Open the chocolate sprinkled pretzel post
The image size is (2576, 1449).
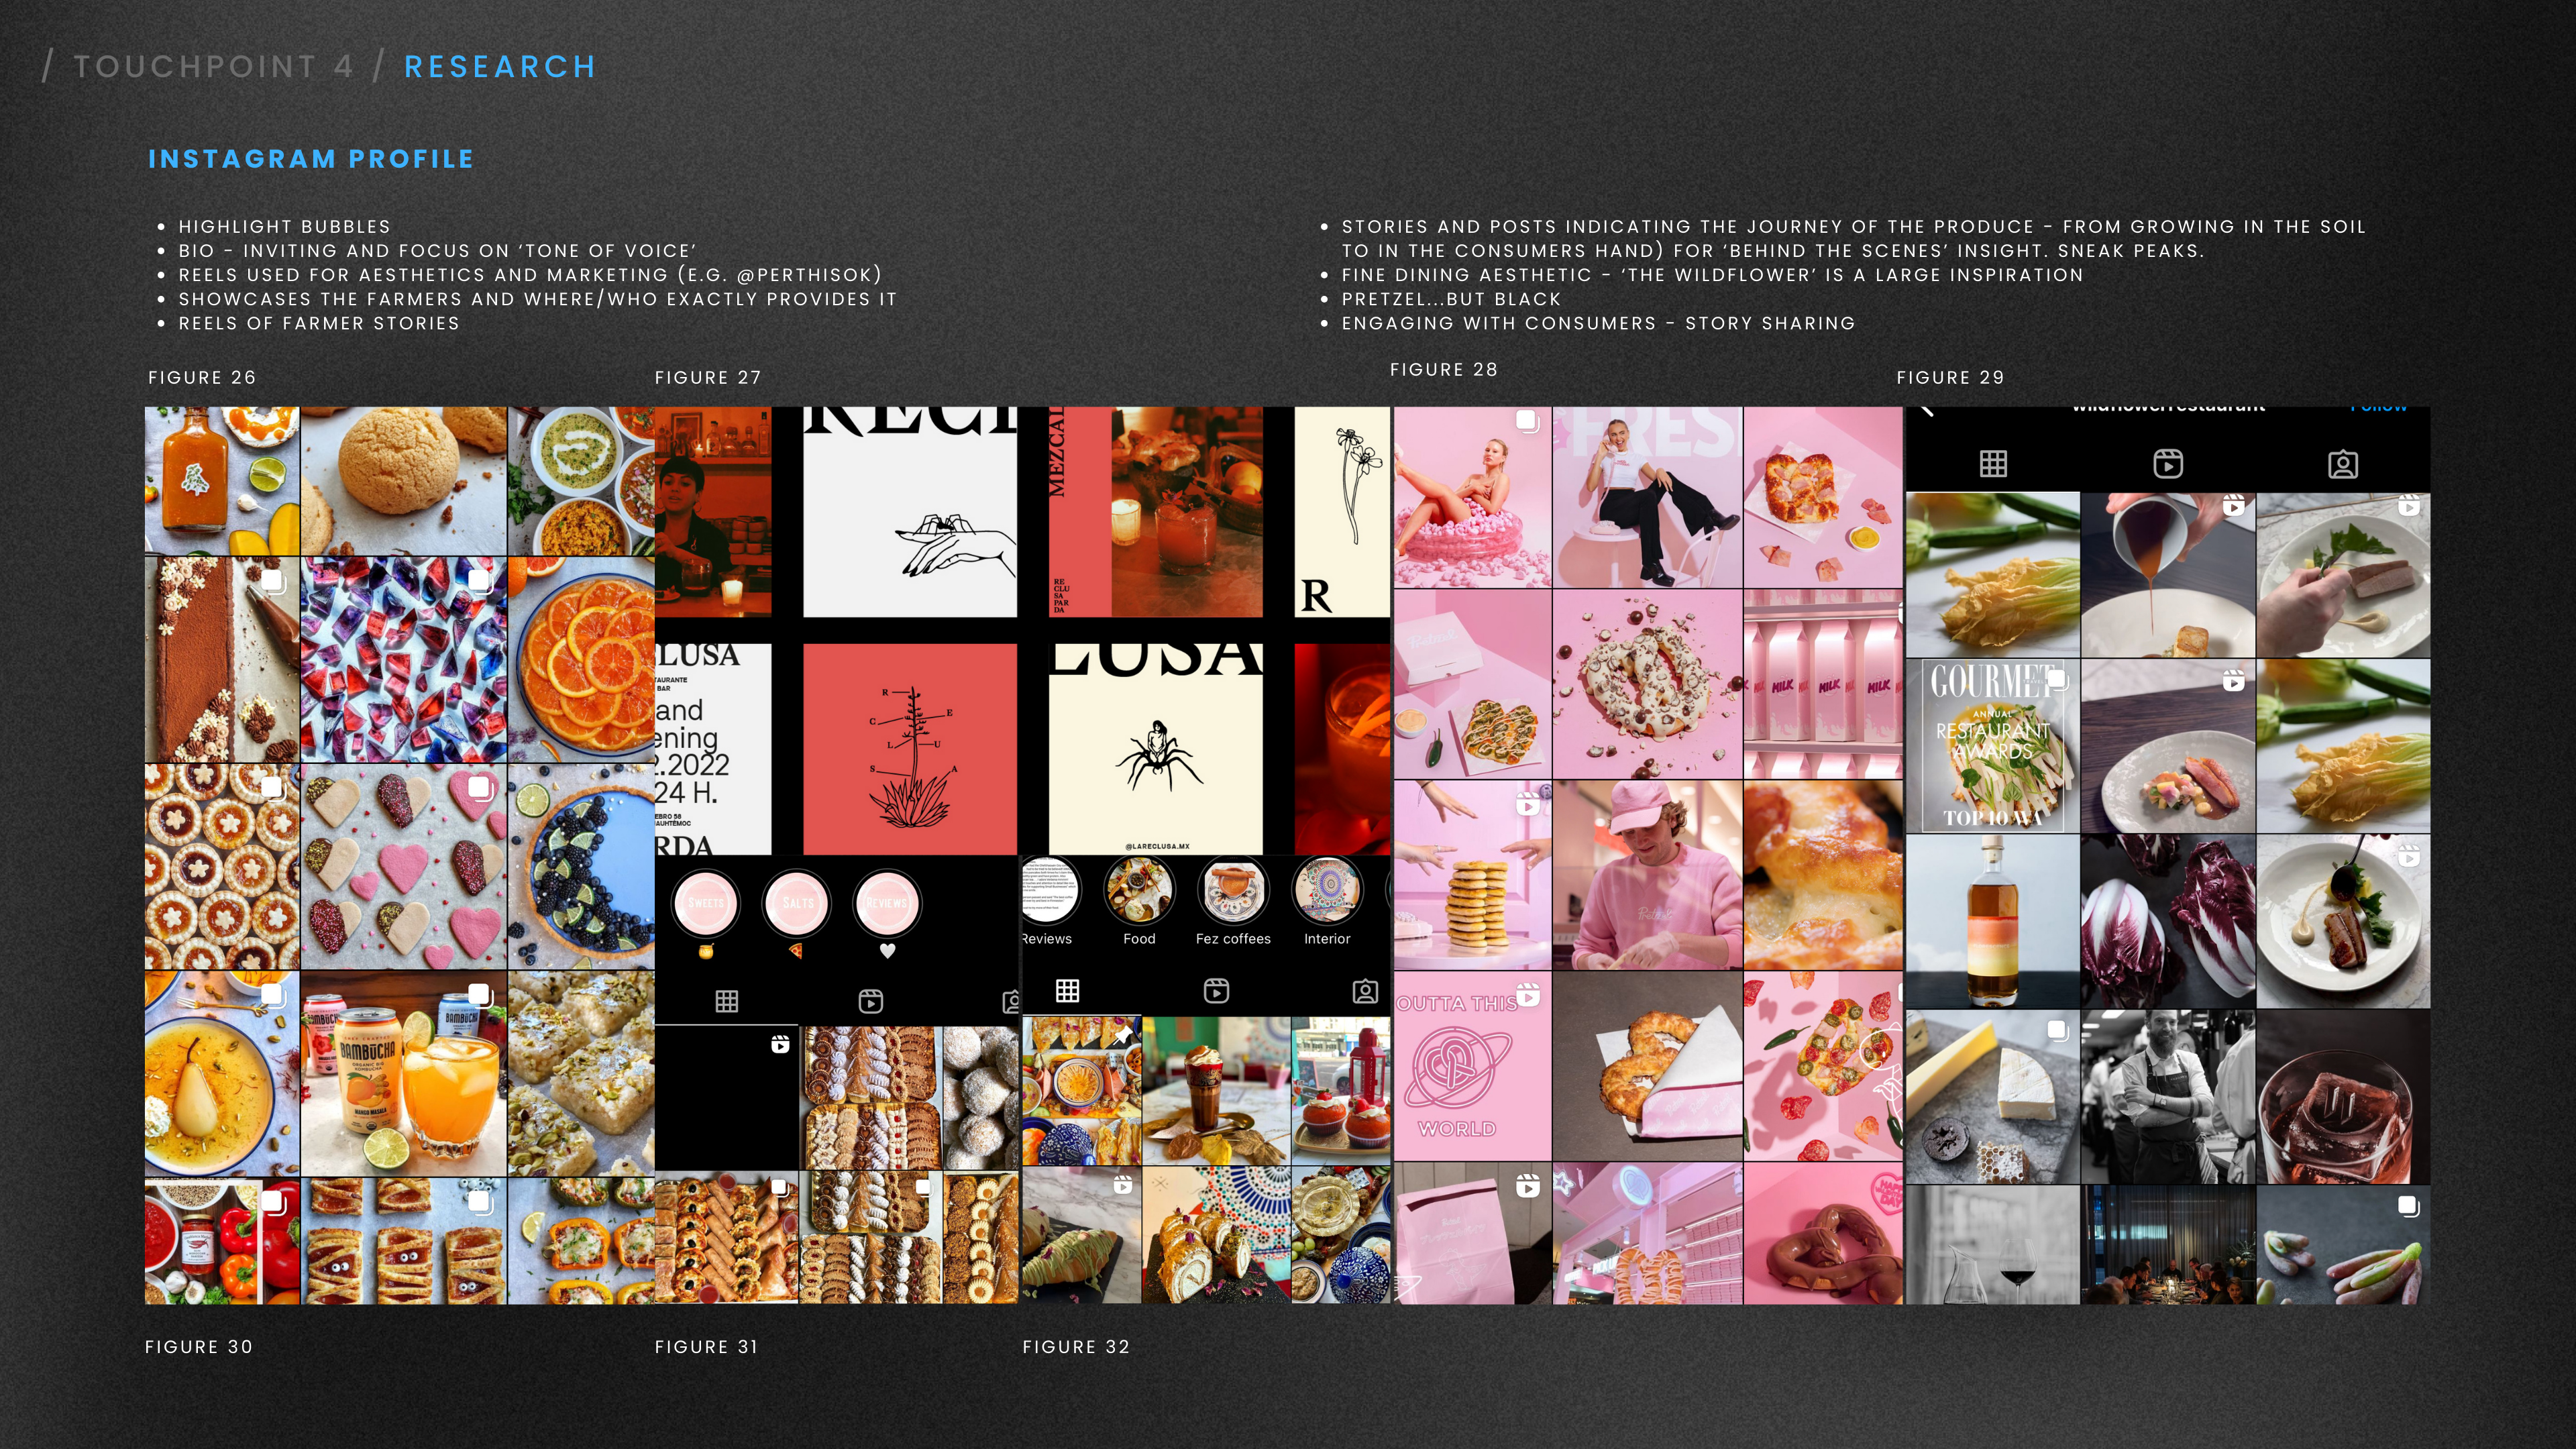[x=1647, y=684]
